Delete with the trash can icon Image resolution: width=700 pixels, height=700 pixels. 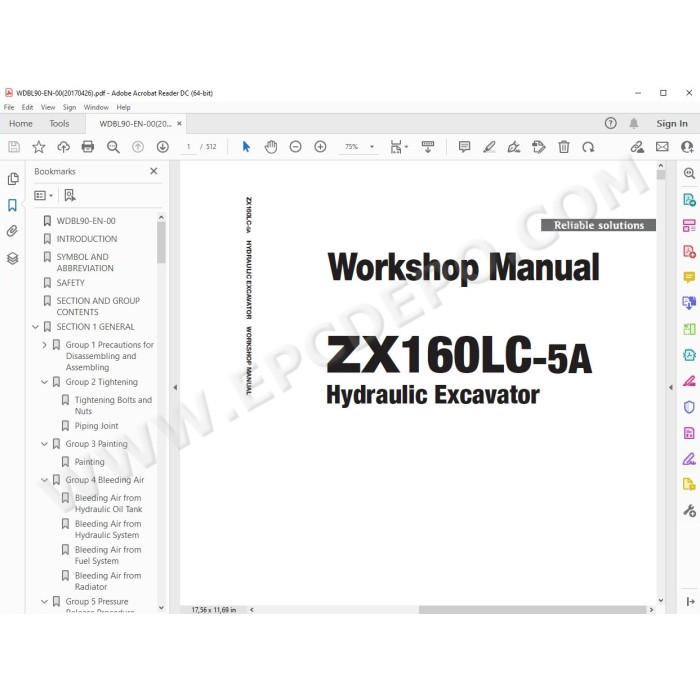tap(564, 147)
